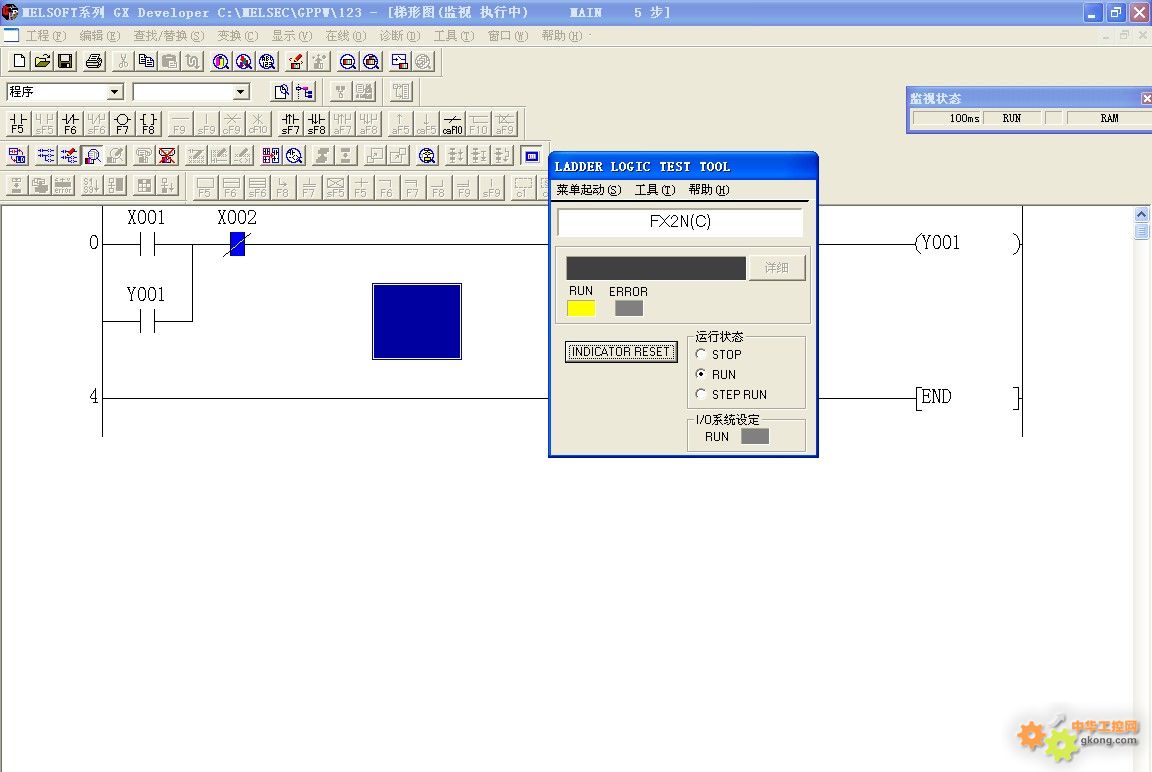1152x772 pixels.
Task: Close the 监视状态 monitor status panel
Action: 1146,98
